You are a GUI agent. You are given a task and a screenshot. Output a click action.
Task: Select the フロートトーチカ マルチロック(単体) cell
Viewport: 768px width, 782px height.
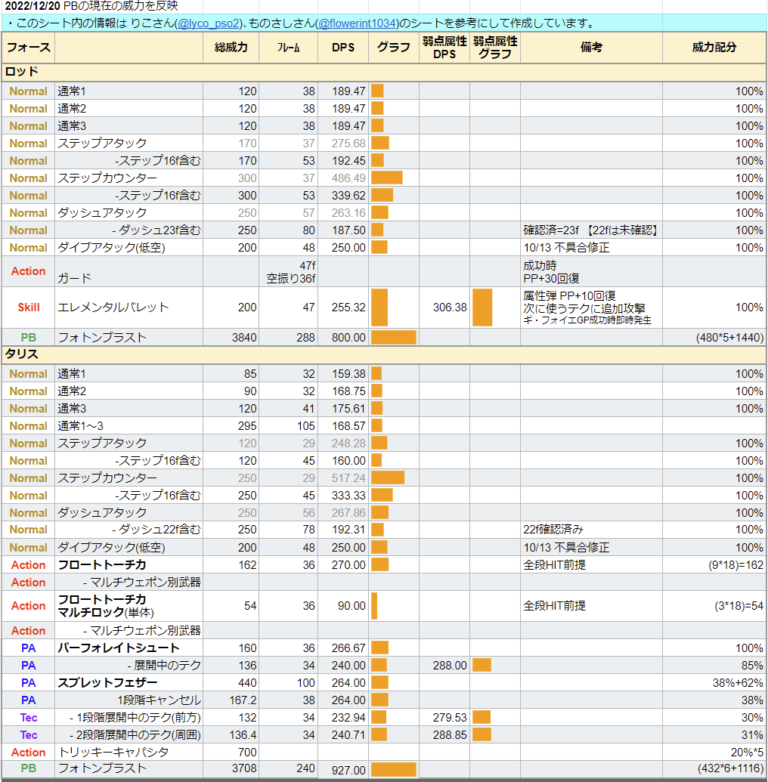pos(129,606)
